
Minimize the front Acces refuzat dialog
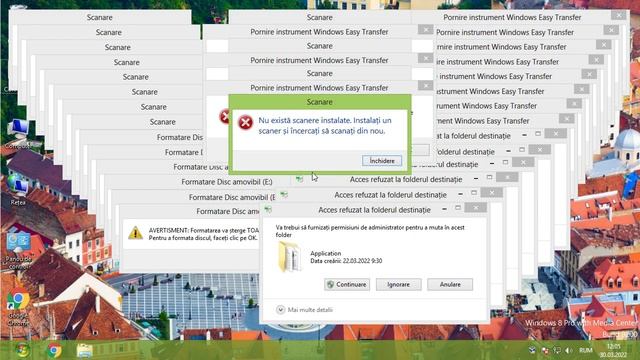click(x=444, y=209)
